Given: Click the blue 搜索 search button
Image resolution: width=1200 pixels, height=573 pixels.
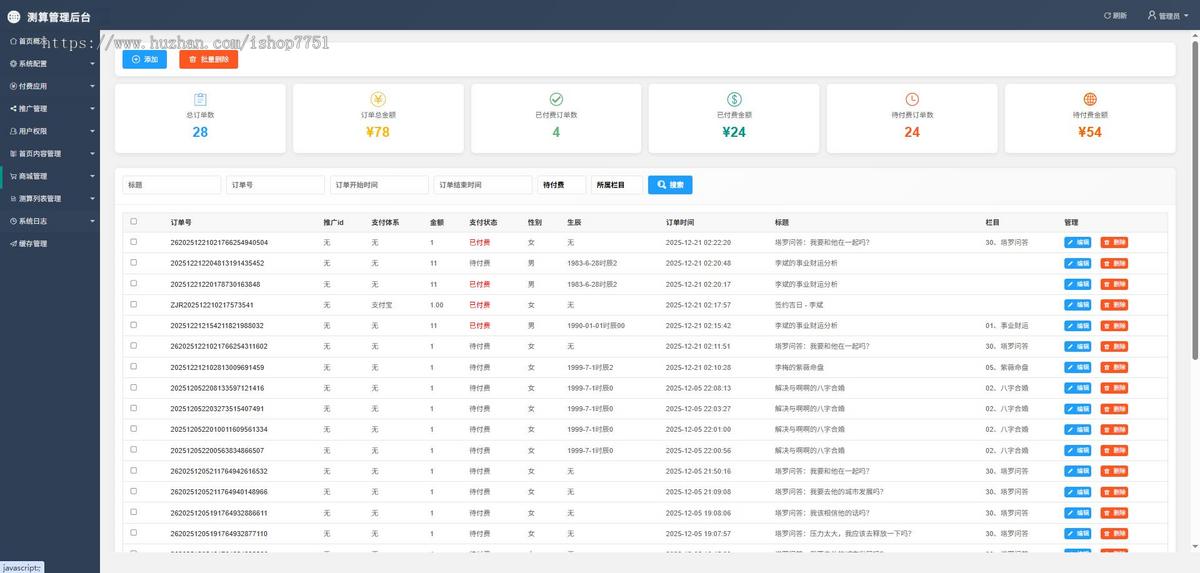Looking at the screenshot, I should [x=670, y=185].
